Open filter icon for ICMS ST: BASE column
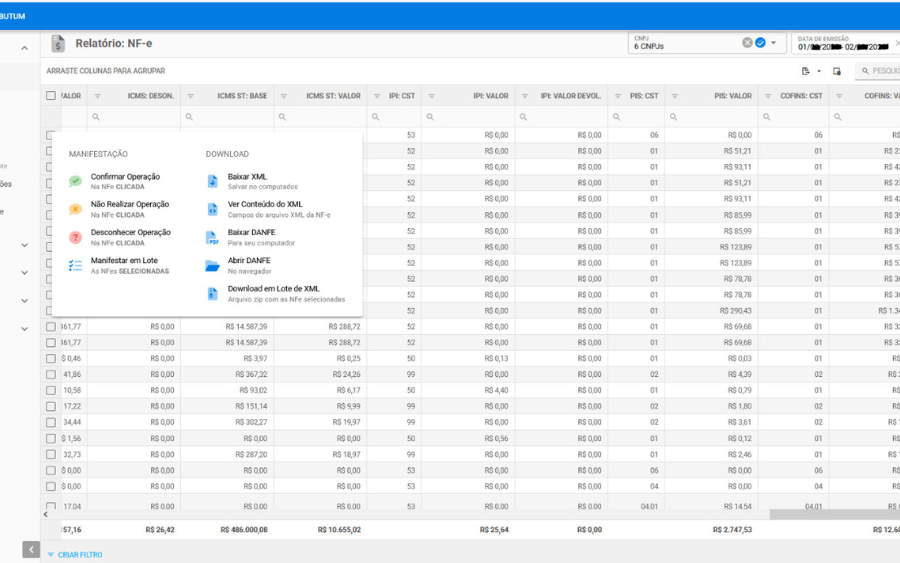 (191, 96)
